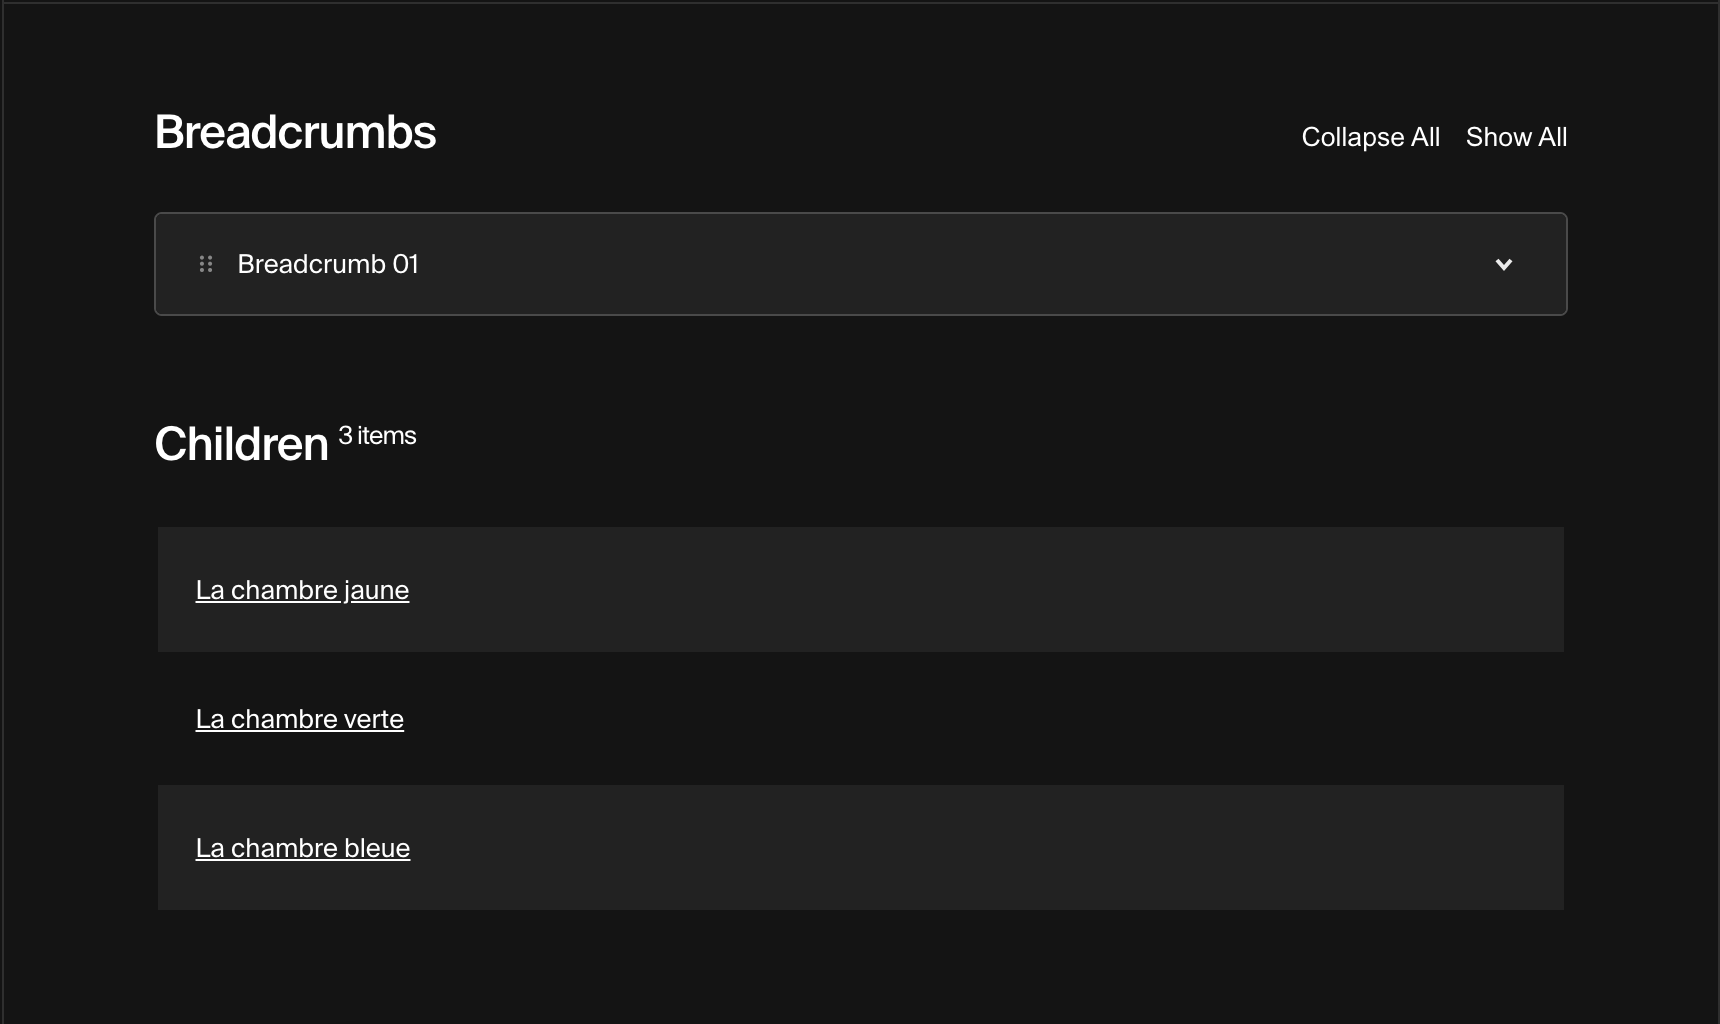Click the word Collapse in header actions
Viewport: 1720px width, 1024px height.
(x=1352, y=137)
